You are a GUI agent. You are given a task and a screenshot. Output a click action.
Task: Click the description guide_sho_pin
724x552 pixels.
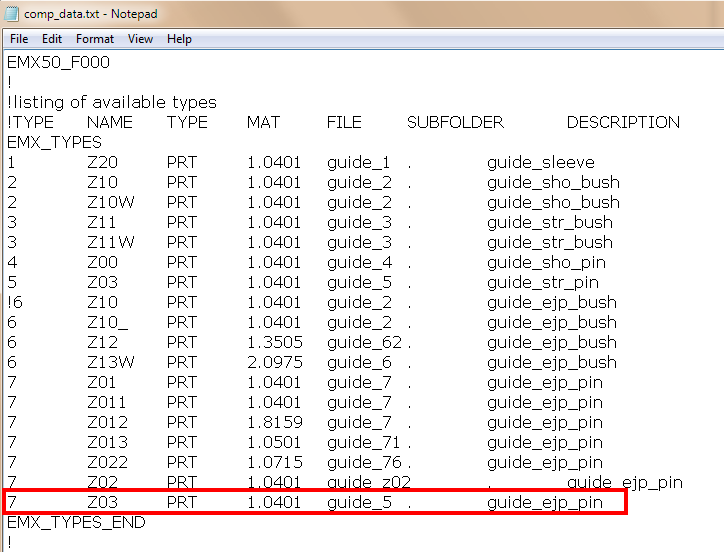[546, 262]
